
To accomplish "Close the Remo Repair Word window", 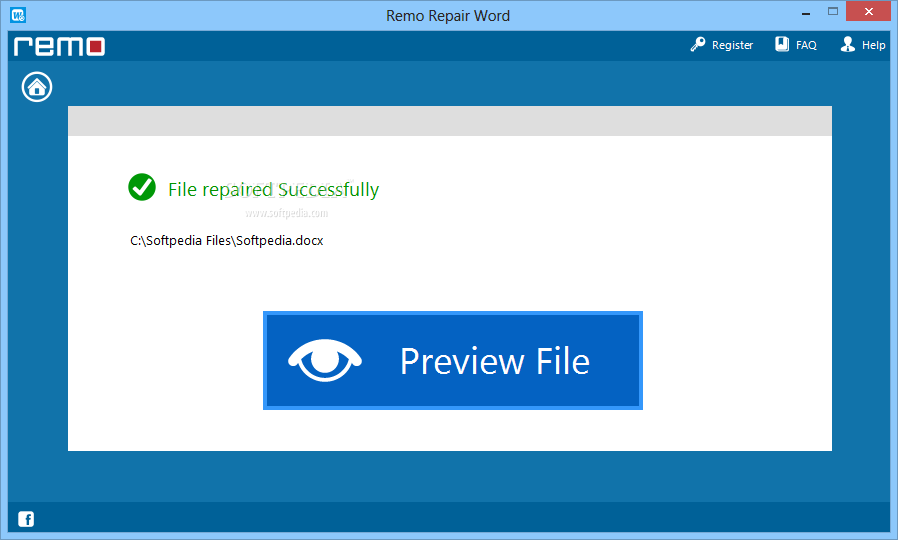I will click(x=868, y=12).
